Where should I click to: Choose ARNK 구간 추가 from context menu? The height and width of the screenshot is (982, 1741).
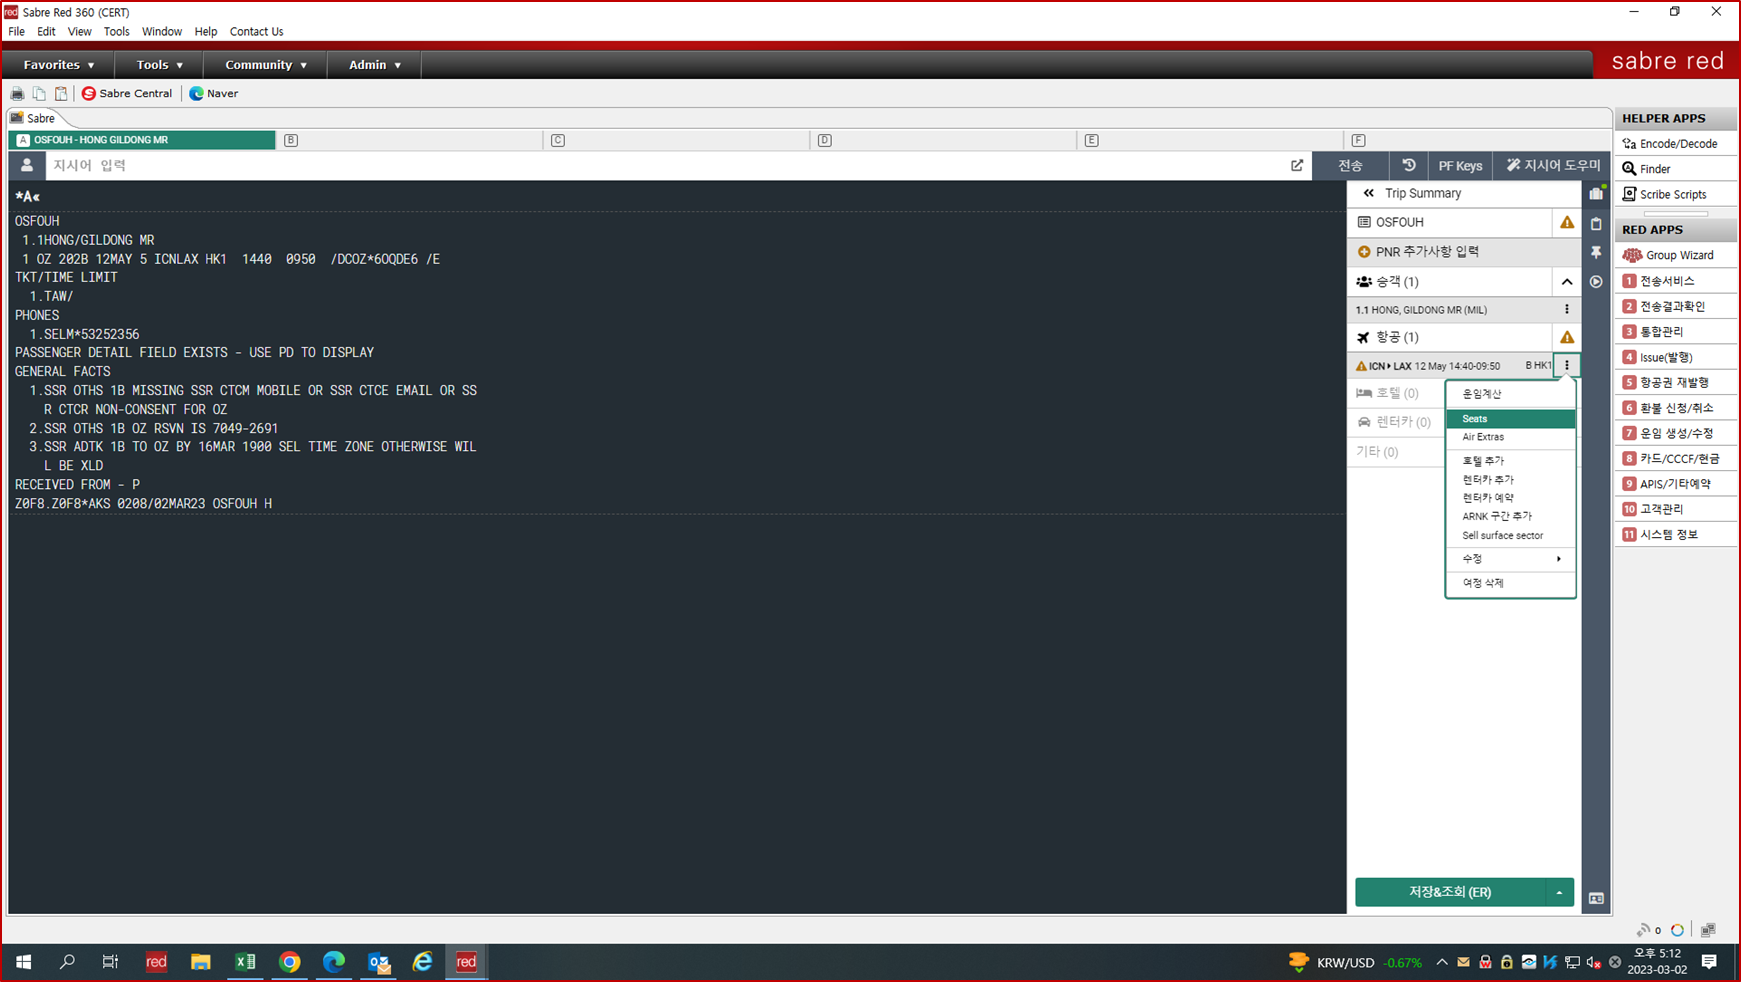point(1510,517)
